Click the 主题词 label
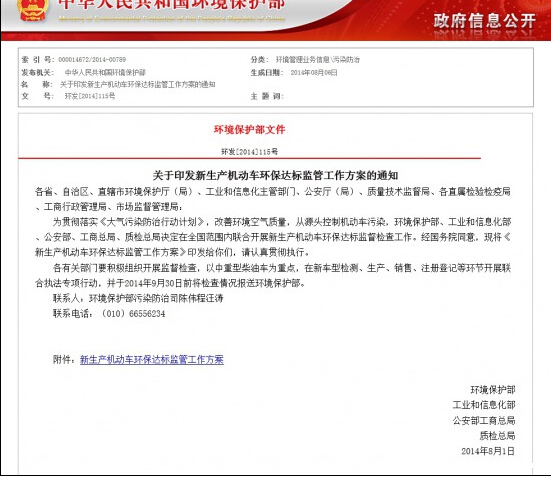The height and width of the screenshot is (477, 551). tap(267, 96)
